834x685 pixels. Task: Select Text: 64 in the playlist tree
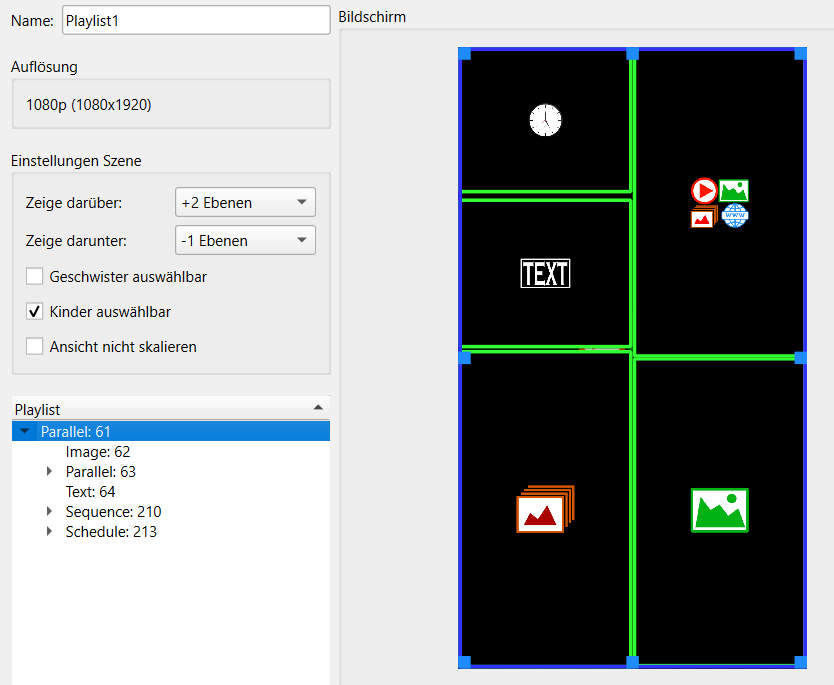(90, 492)
